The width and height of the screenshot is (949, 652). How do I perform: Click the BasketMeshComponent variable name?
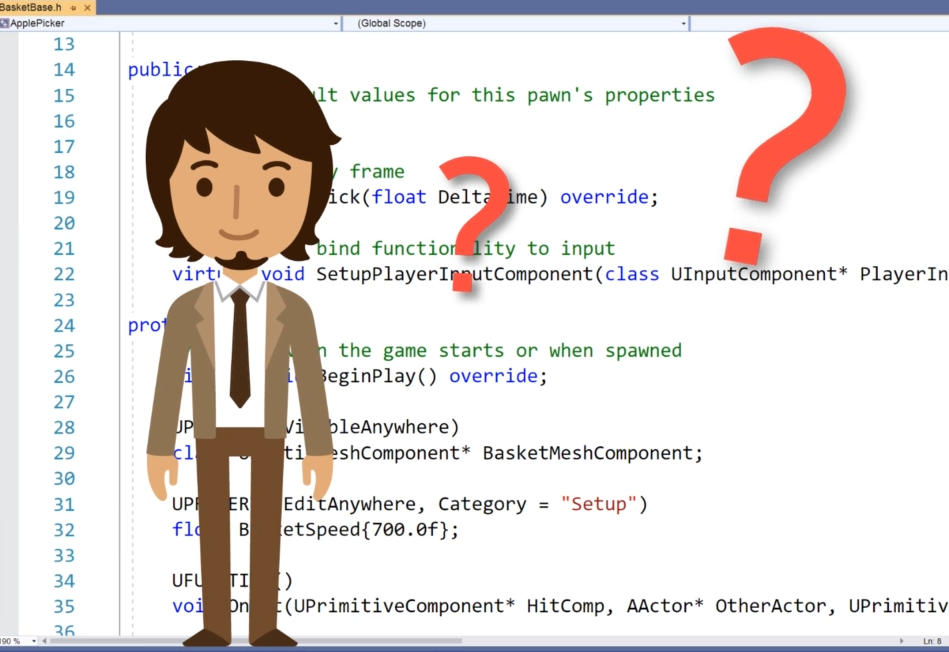(x=592, y=453)
